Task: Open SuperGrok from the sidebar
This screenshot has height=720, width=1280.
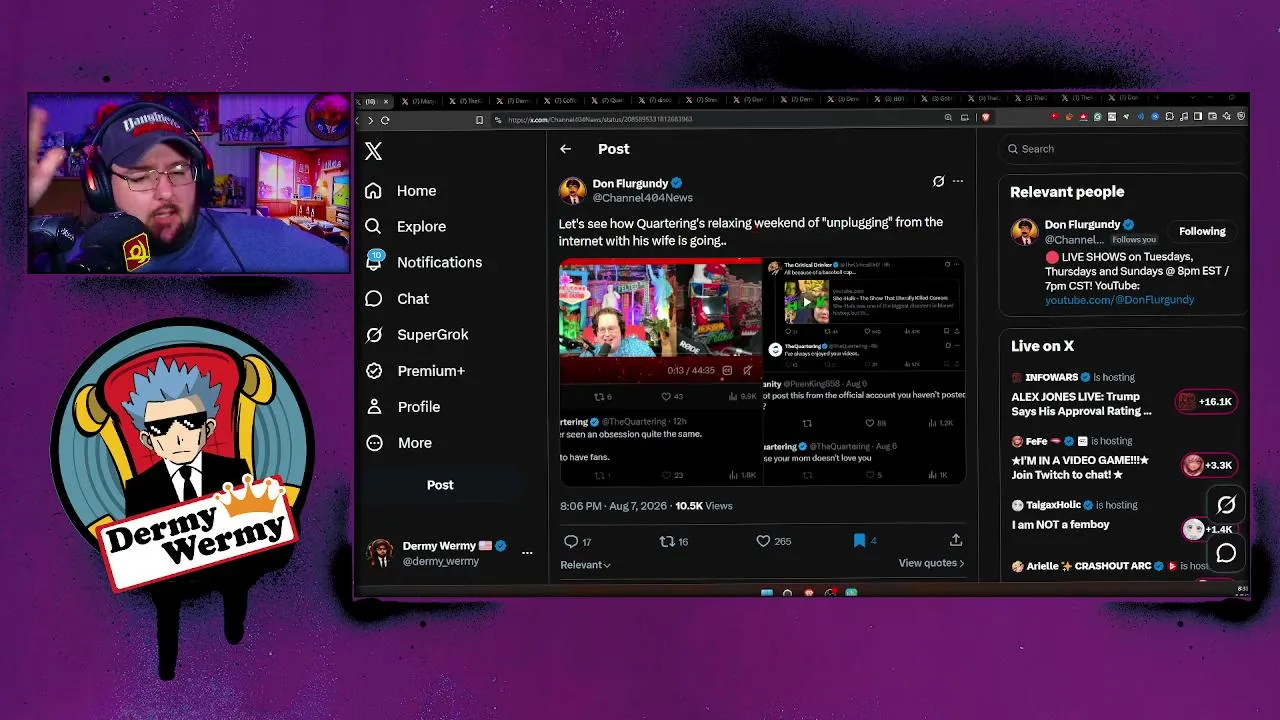Action: tap(416, 335)
